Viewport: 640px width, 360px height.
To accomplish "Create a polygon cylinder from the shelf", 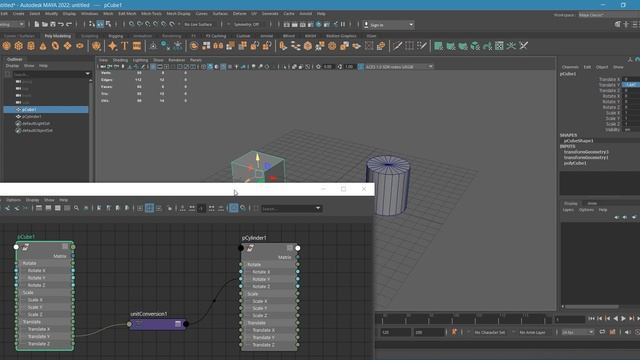I will click(x=31, y=46).
